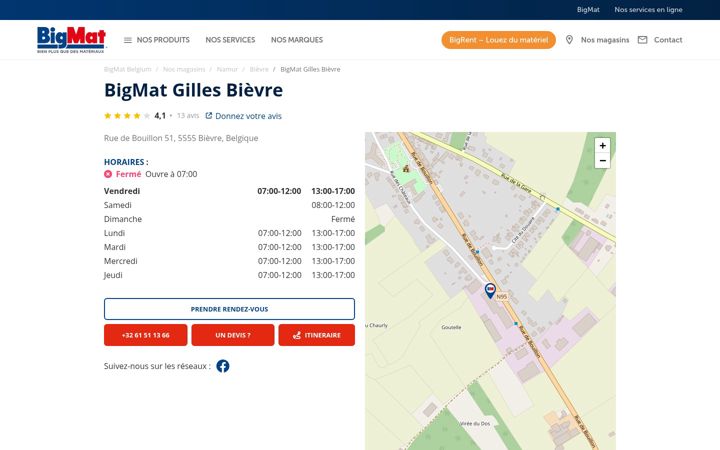
Task: Click the address Rue de Bouillon 51 text
Action: 181,138
